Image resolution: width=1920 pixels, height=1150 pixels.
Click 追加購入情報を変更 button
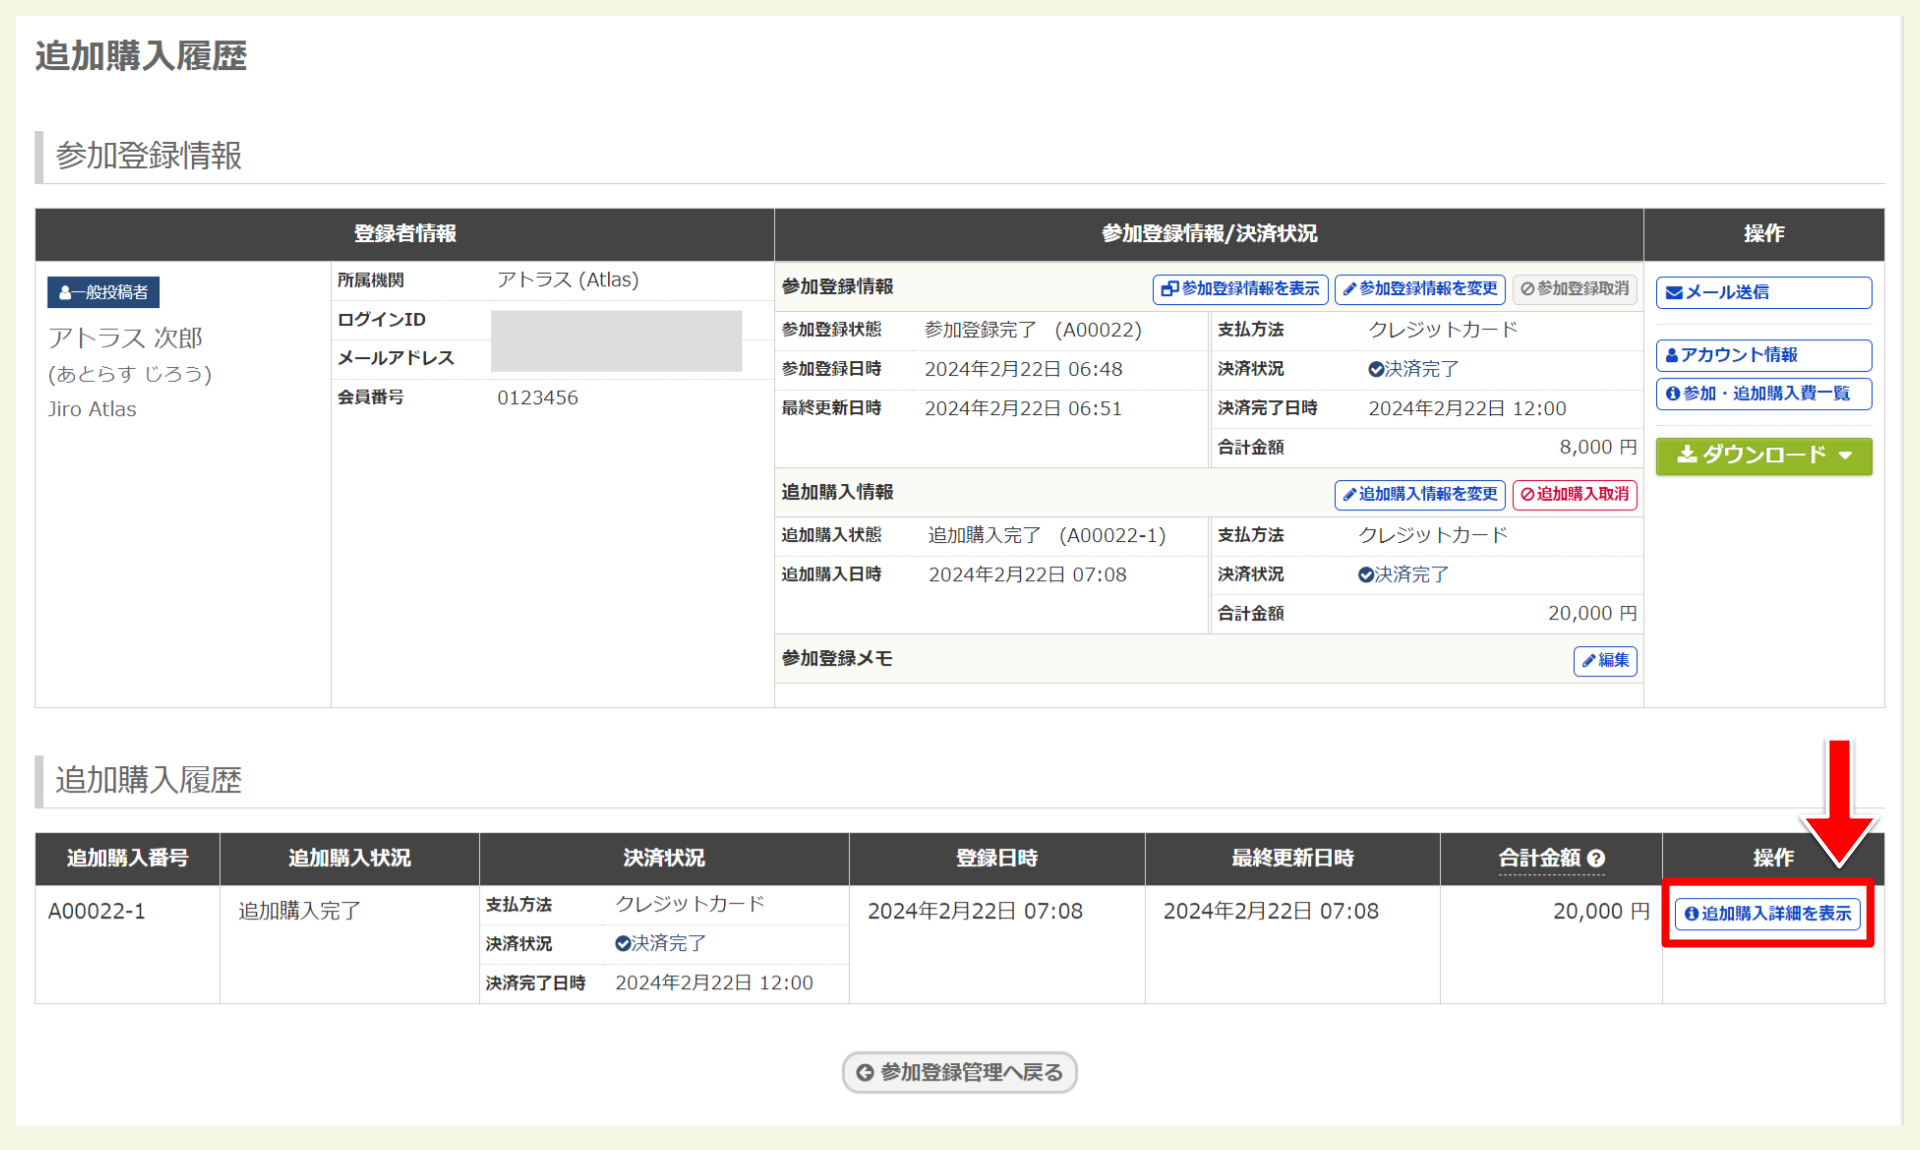point(1420,494)
